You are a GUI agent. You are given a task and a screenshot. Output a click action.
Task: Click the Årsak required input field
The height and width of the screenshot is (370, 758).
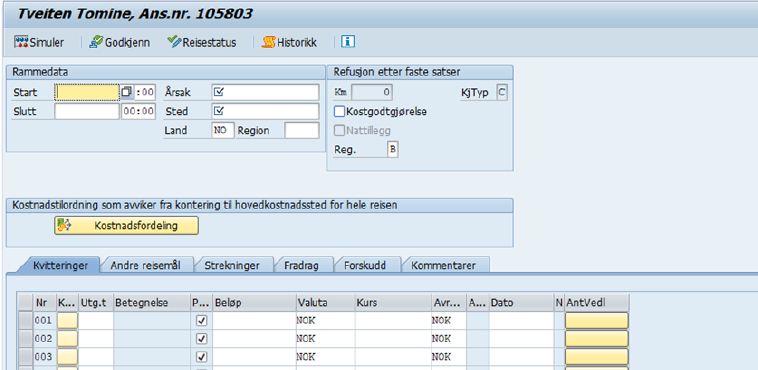click(265, 92)
